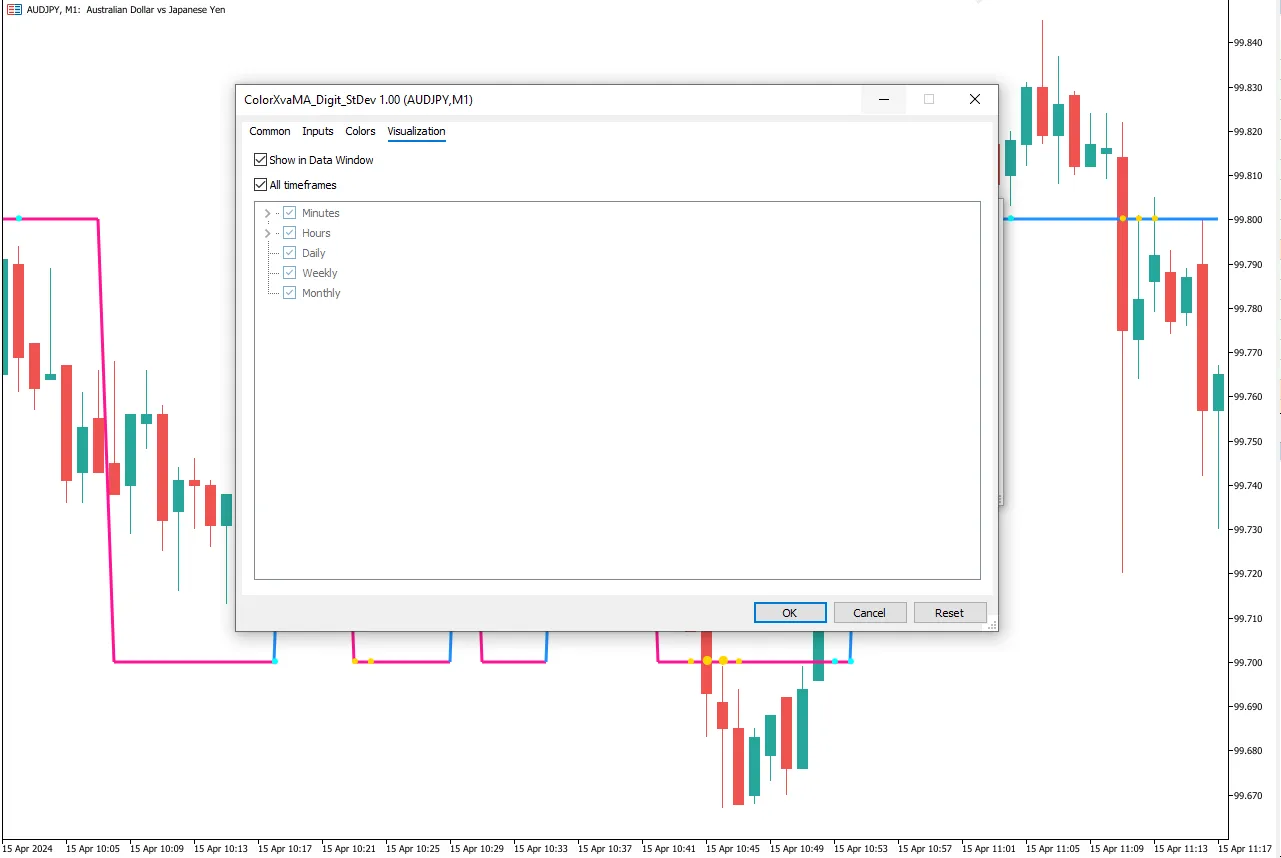The image size is (1281, 858).
Task: Expand the Minutes tree node
Action: click(x=267, y=213)
